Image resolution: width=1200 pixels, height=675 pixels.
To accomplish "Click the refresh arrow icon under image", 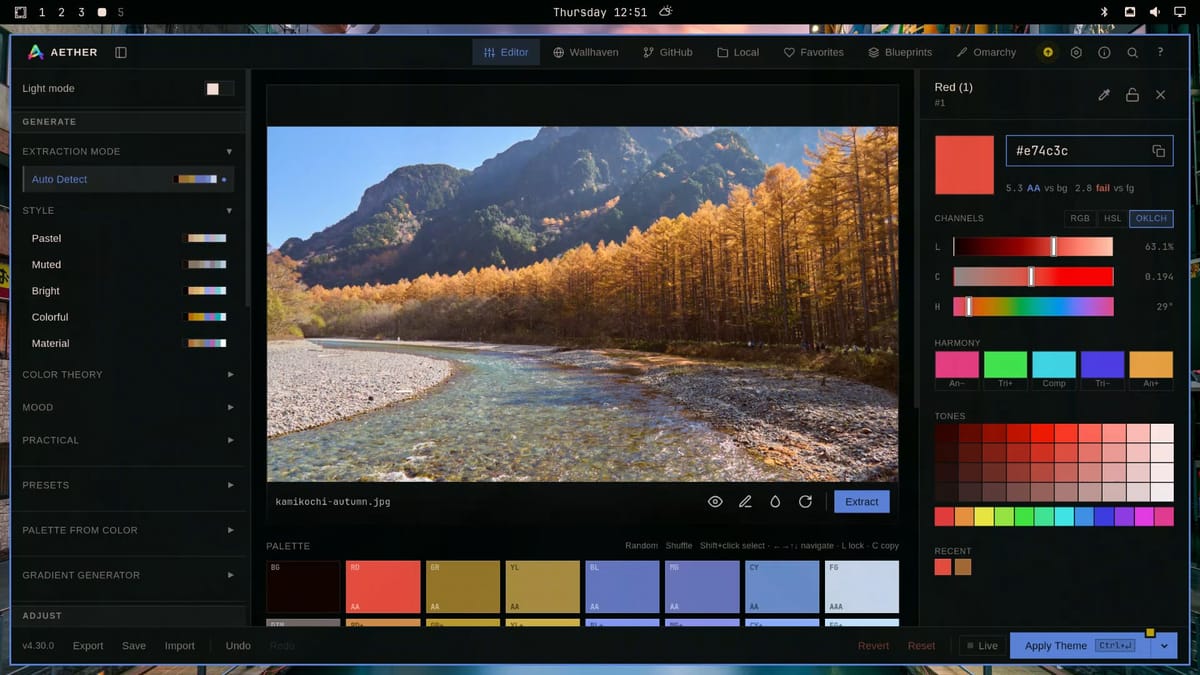I will (805, 502).
